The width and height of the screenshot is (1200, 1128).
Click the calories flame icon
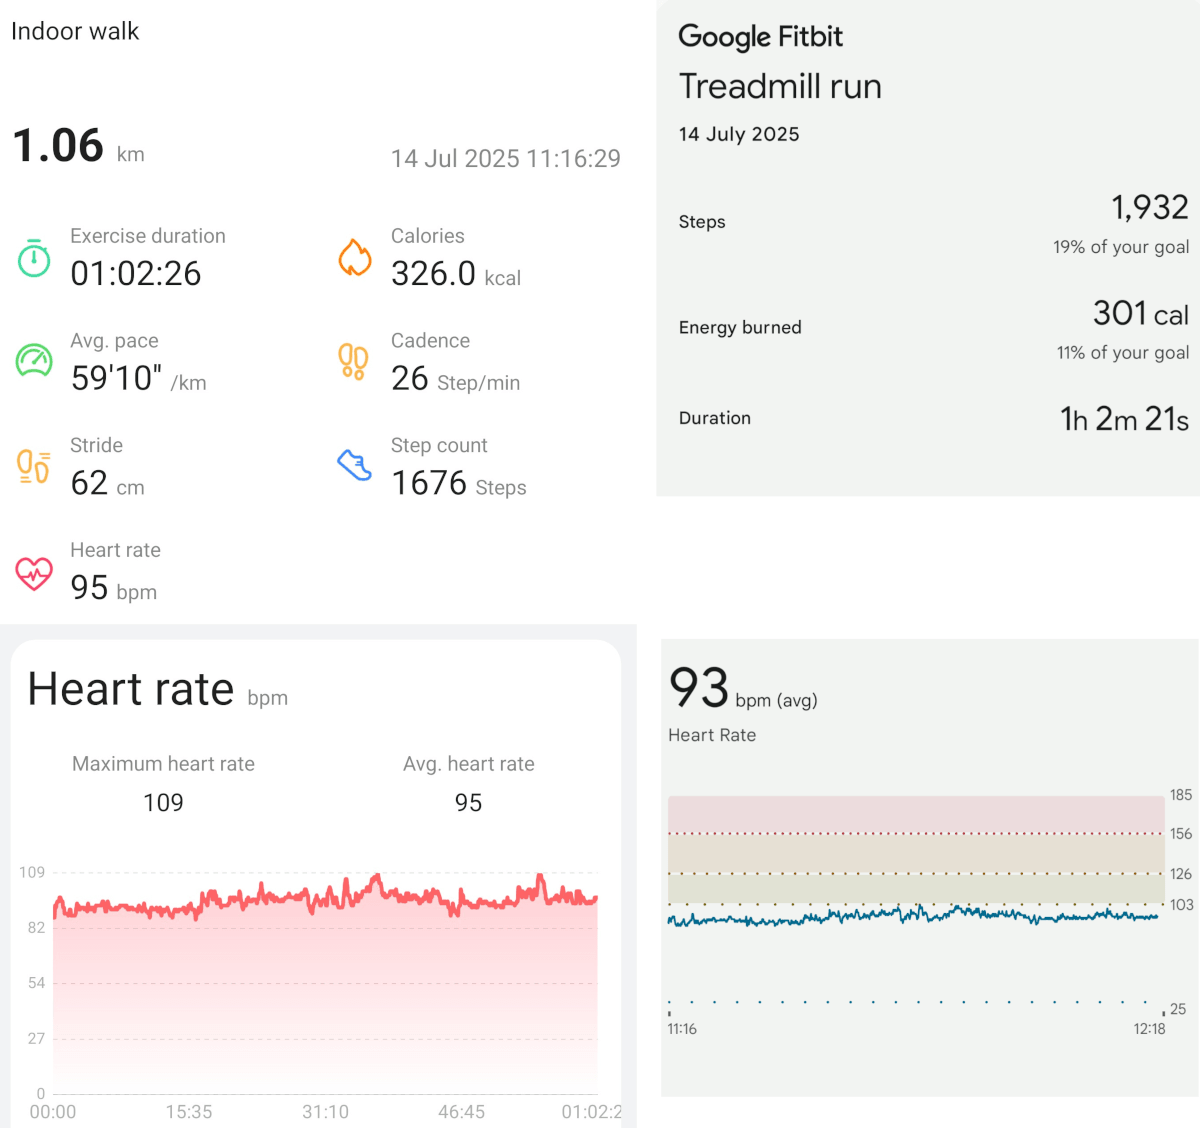(x=355, y=258)
